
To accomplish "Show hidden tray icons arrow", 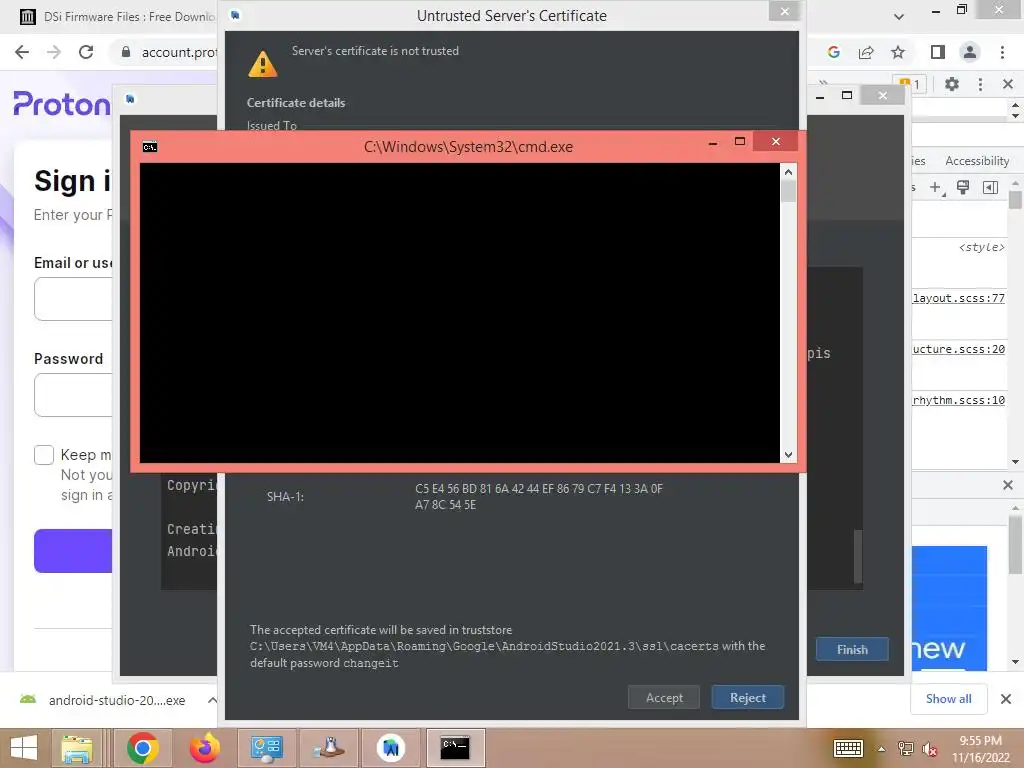I will [x=882, y=748].
